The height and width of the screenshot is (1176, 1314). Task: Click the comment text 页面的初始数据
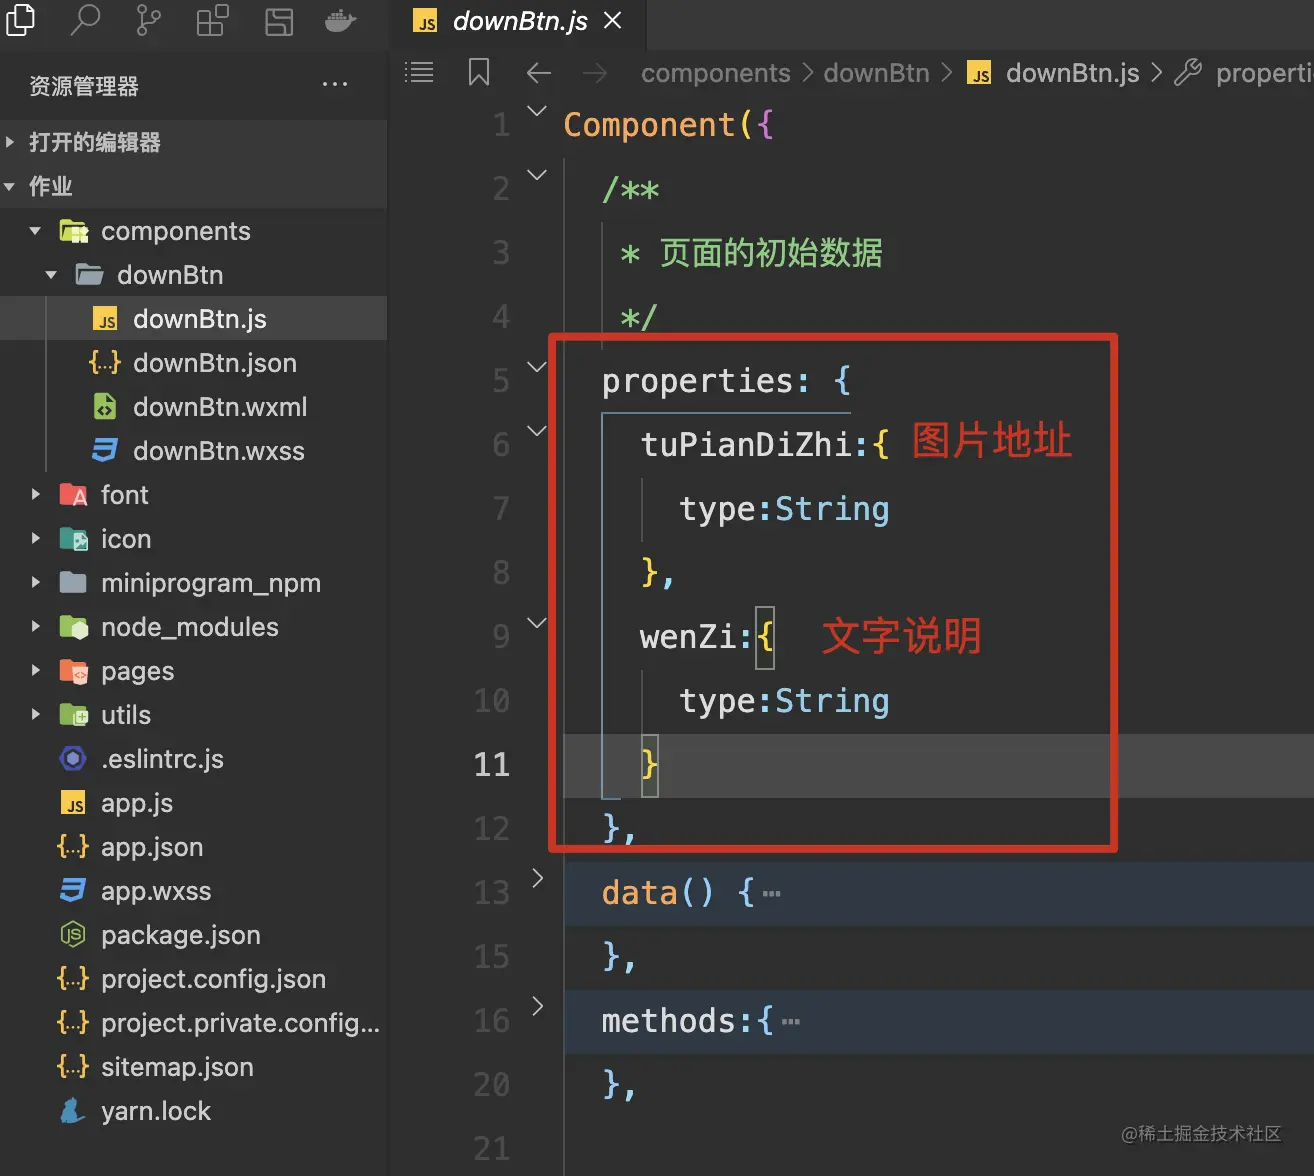[771, 253]
